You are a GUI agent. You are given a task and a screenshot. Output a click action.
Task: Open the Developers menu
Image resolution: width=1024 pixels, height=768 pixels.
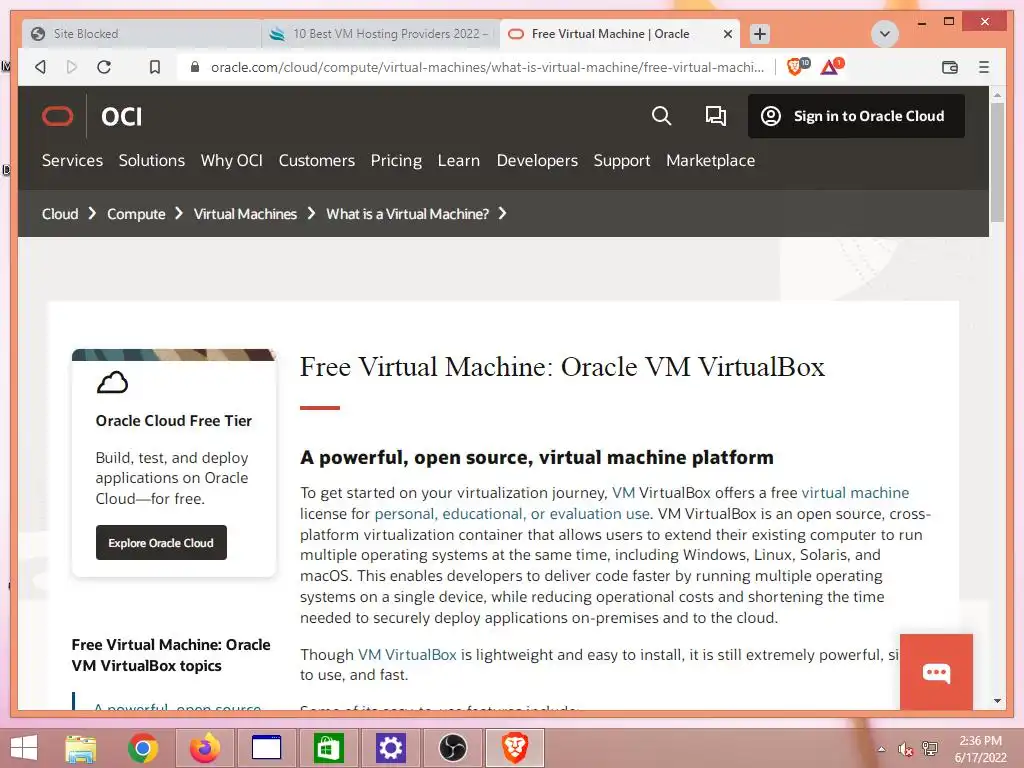click(x=537, y=161)
